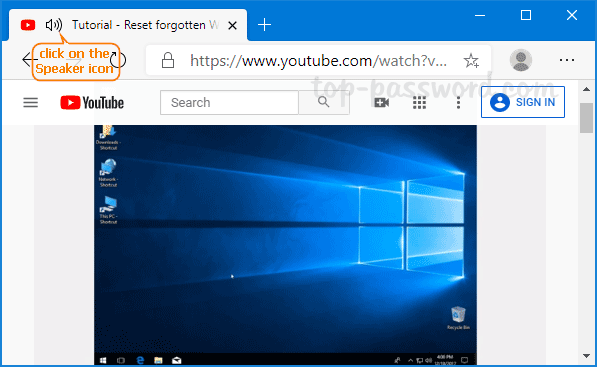
Task: Reload the page with refresh icon
Action: click(x=118, y=60)
